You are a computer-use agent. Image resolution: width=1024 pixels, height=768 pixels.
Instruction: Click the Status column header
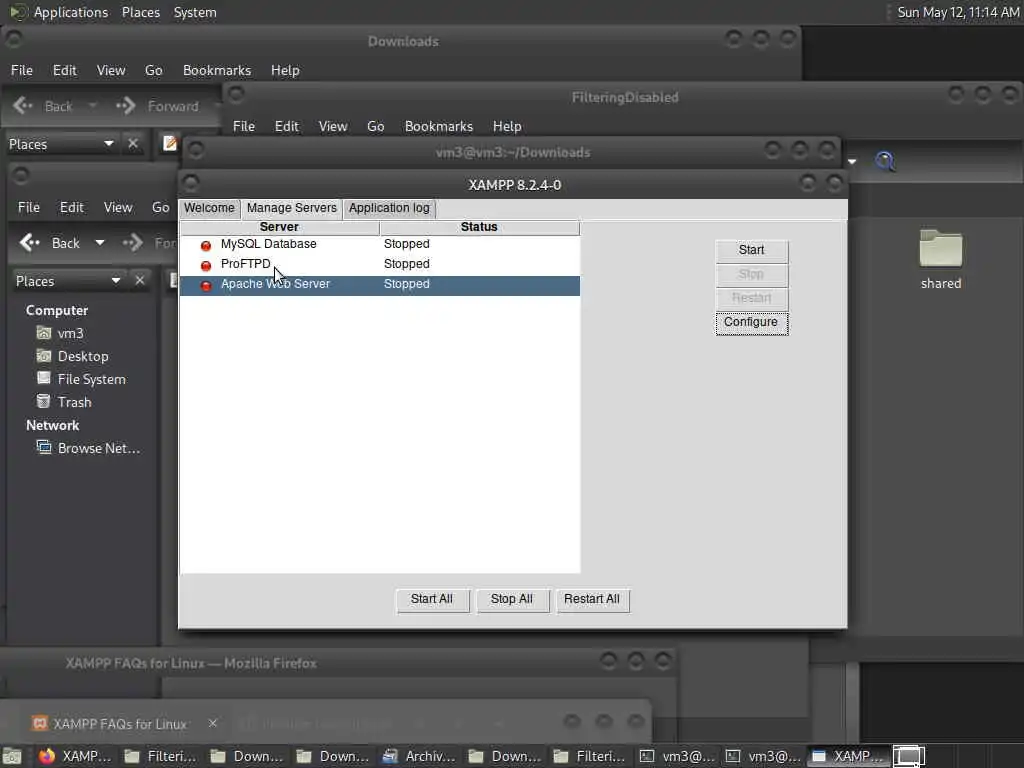point(479,227)
